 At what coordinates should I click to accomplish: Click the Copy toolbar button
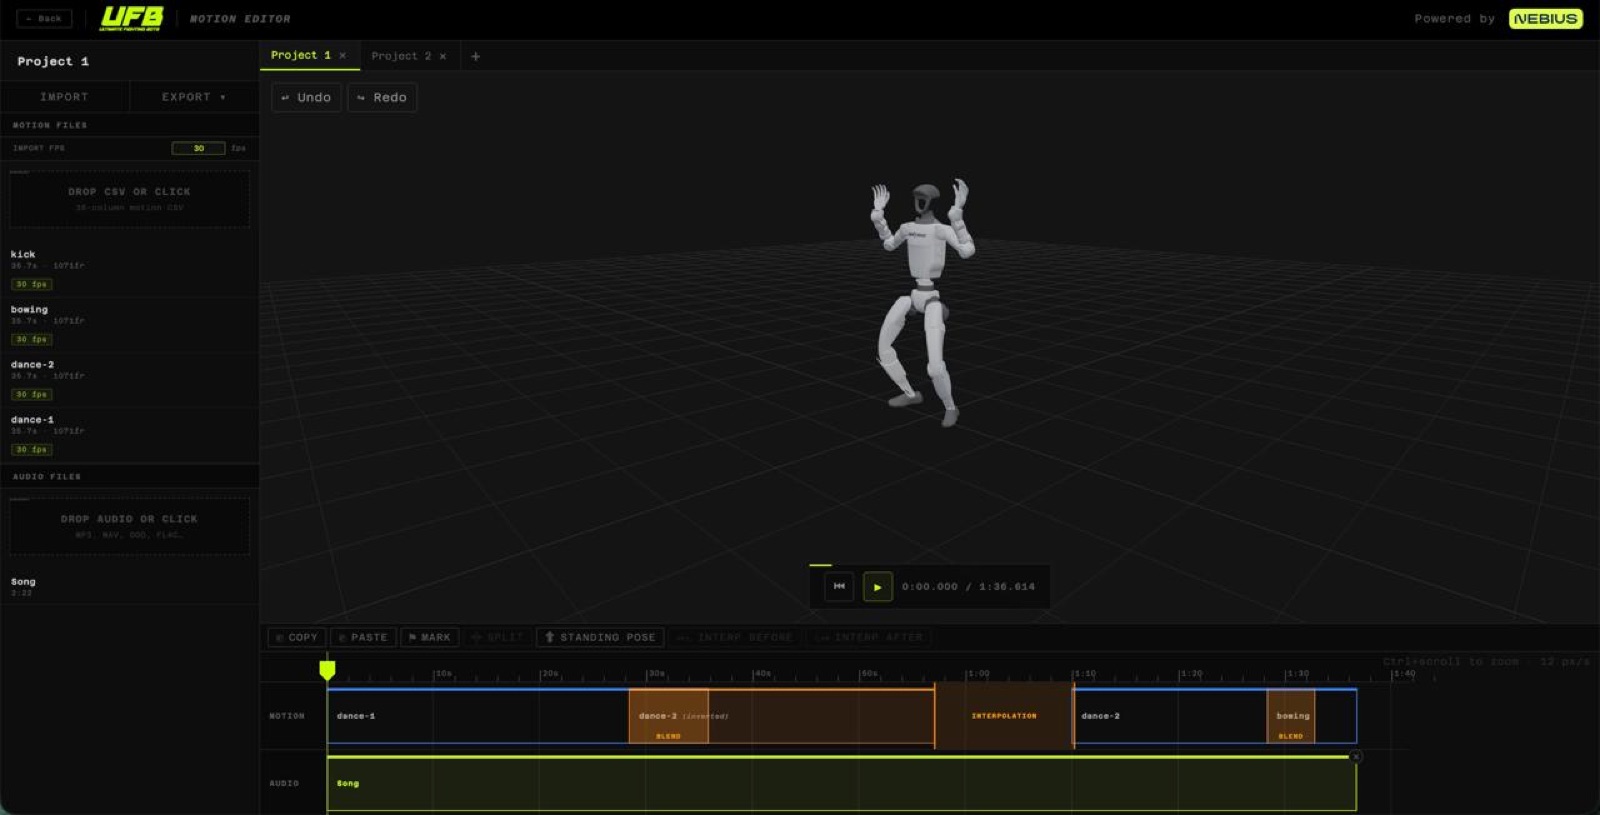point(296,637)
